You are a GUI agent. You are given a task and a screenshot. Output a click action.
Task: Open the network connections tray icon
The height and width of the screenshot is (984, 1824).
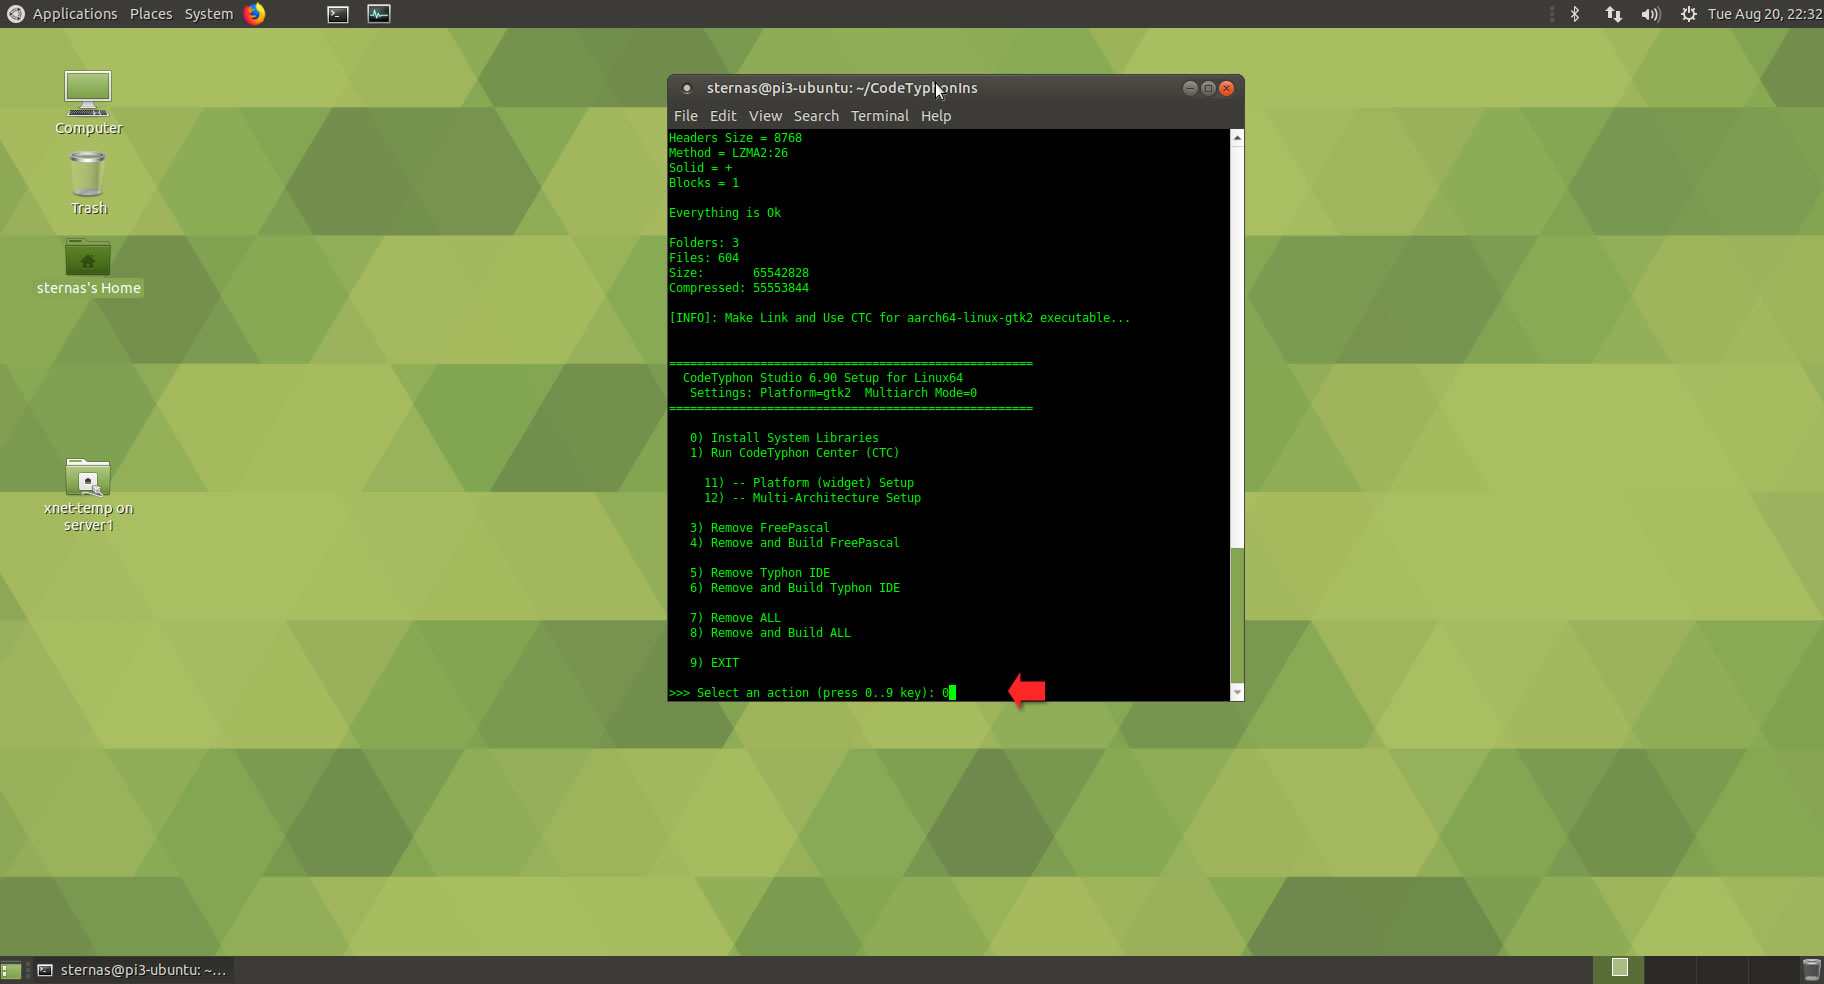tap(1613, 14)
